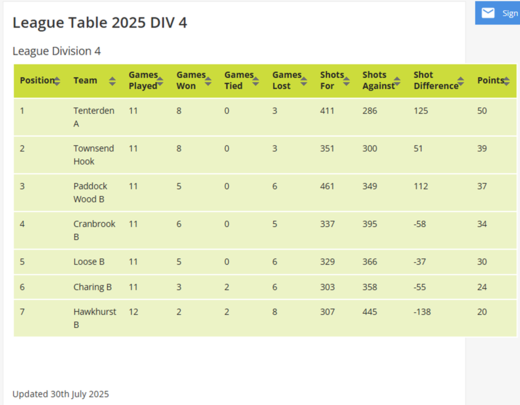Select team name Loose B

pos(89,262)
